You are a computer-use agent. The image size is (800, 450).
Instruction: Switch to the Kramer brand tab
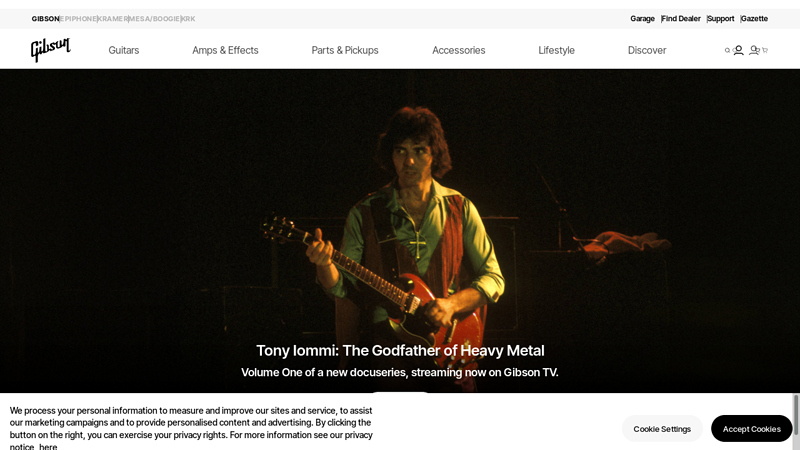tap(113, 19)
